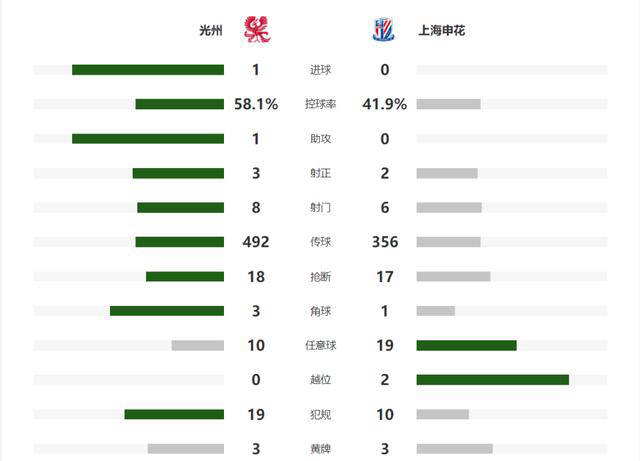Click Shenhua's 356 passes bar

click(449, 242)
